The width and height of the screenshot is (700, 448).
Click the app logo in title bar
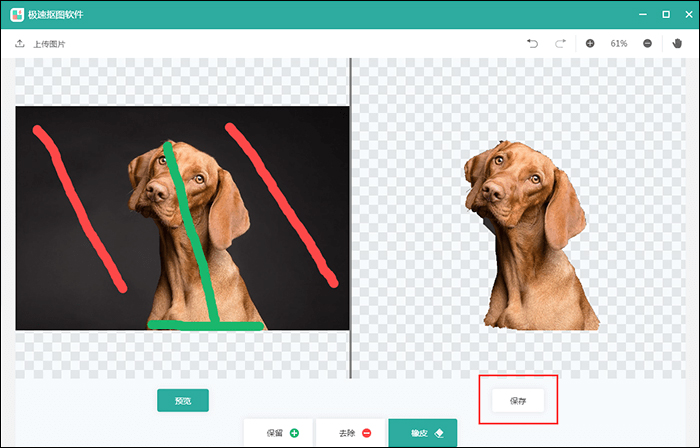click(x=18, y=14)
